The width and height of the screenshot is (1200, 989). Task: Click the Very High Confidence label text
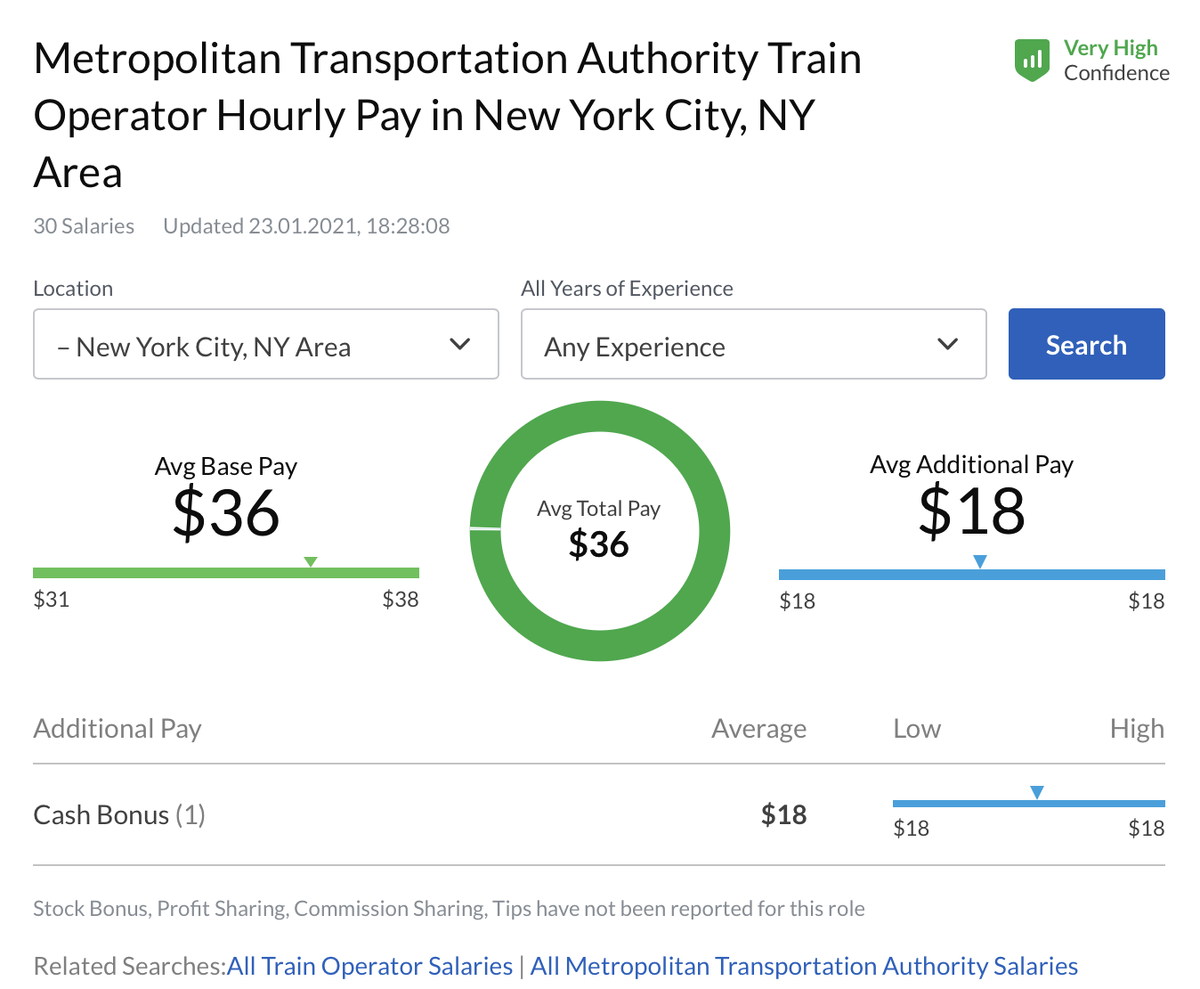pyautogui.click(x=1116, y=60)
